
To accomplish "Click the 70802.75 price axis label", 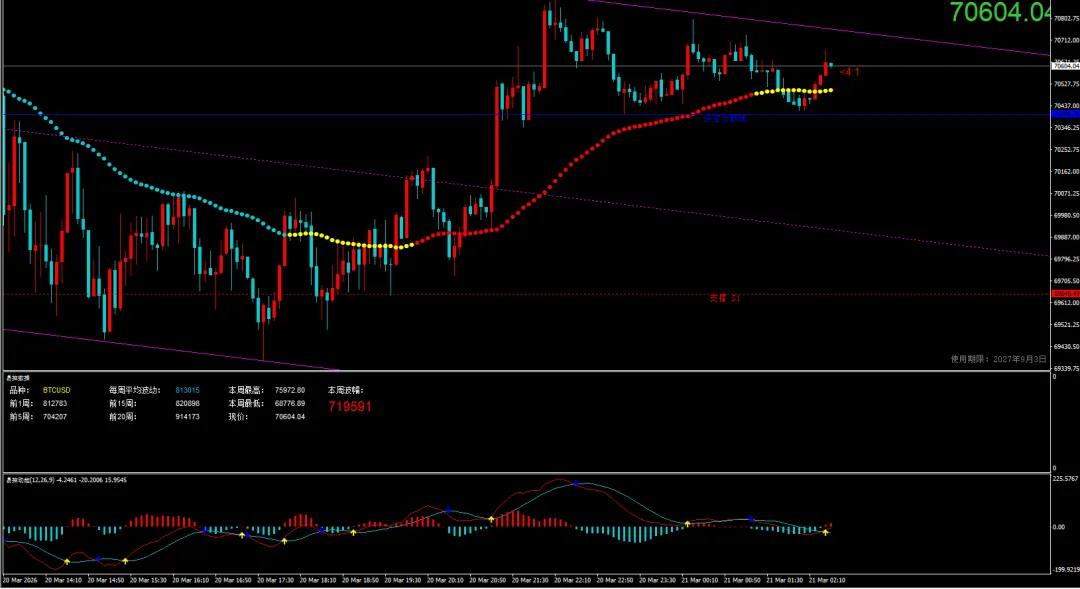I will tap(1066, 19).
